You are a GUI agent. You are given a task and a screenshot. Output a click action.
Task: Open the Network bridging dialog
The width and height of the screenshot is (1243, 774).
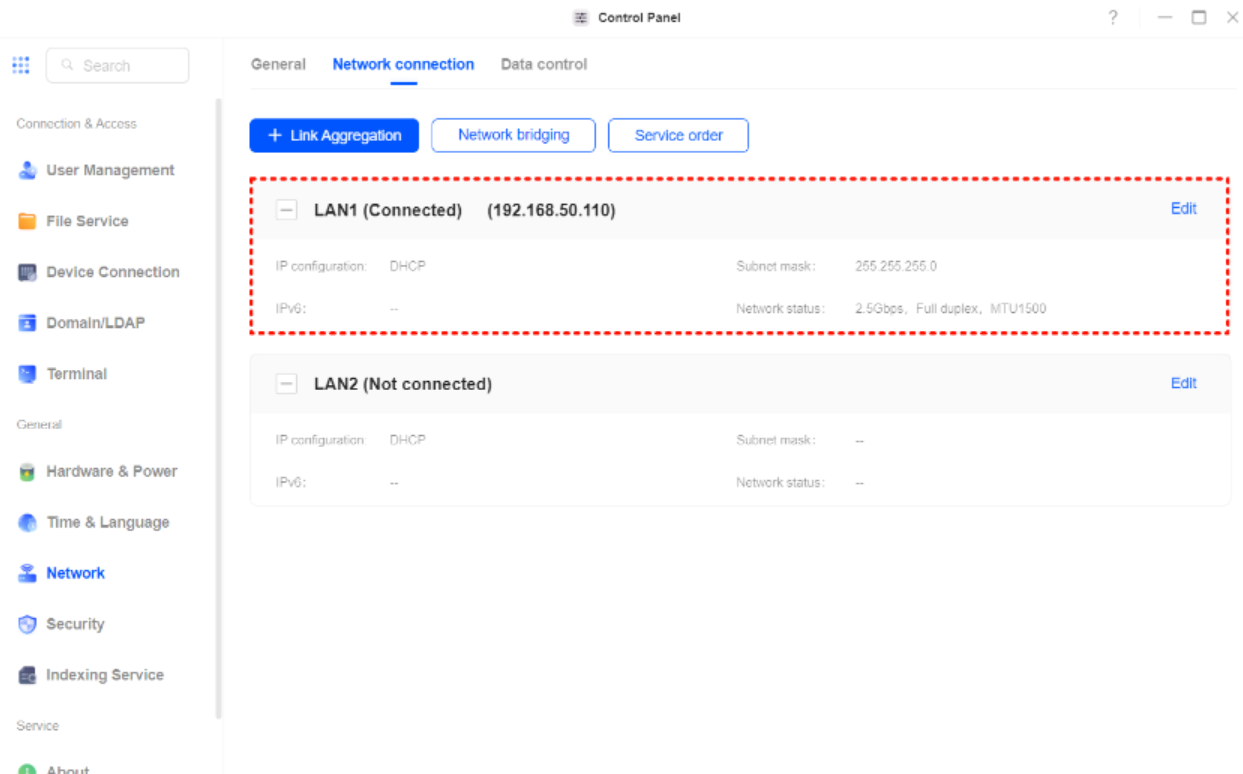point(513,135)
